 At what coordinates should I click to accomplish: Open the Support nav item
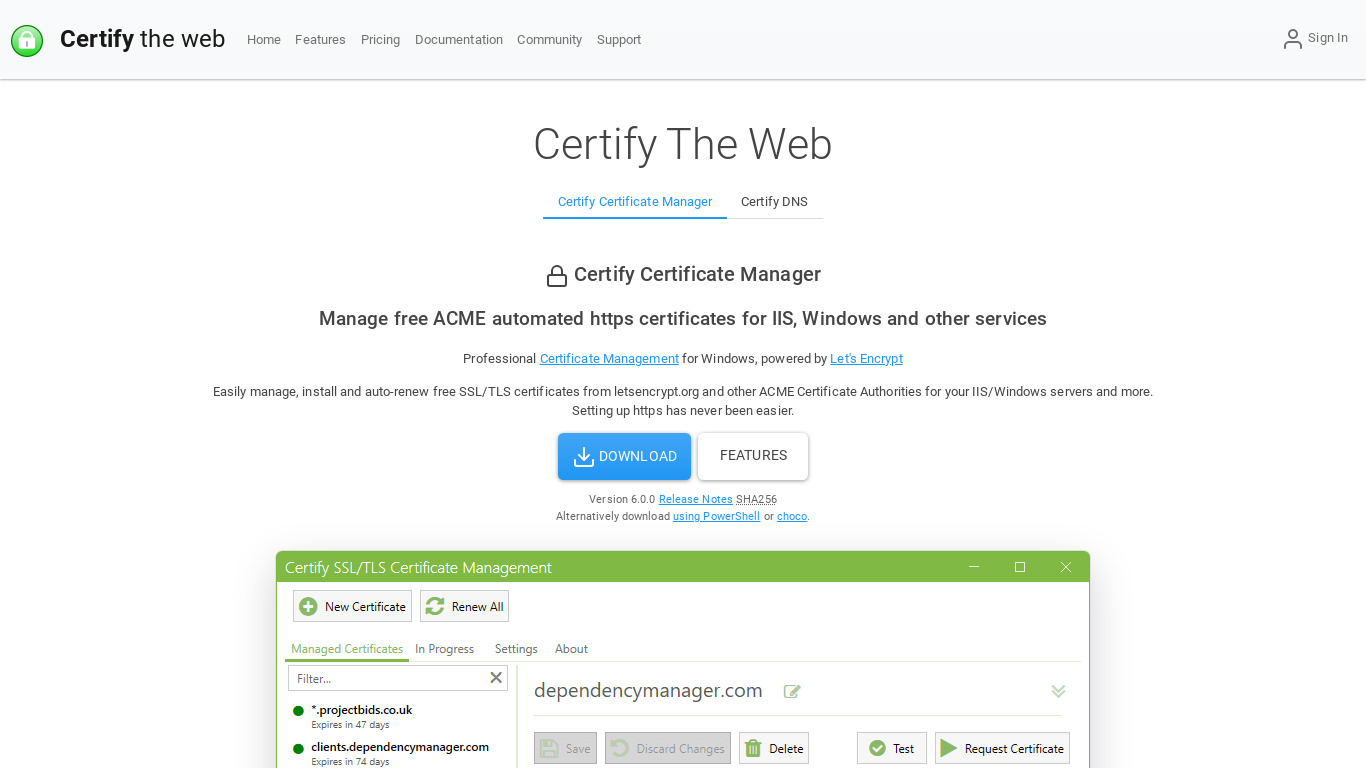coord(619,40)
